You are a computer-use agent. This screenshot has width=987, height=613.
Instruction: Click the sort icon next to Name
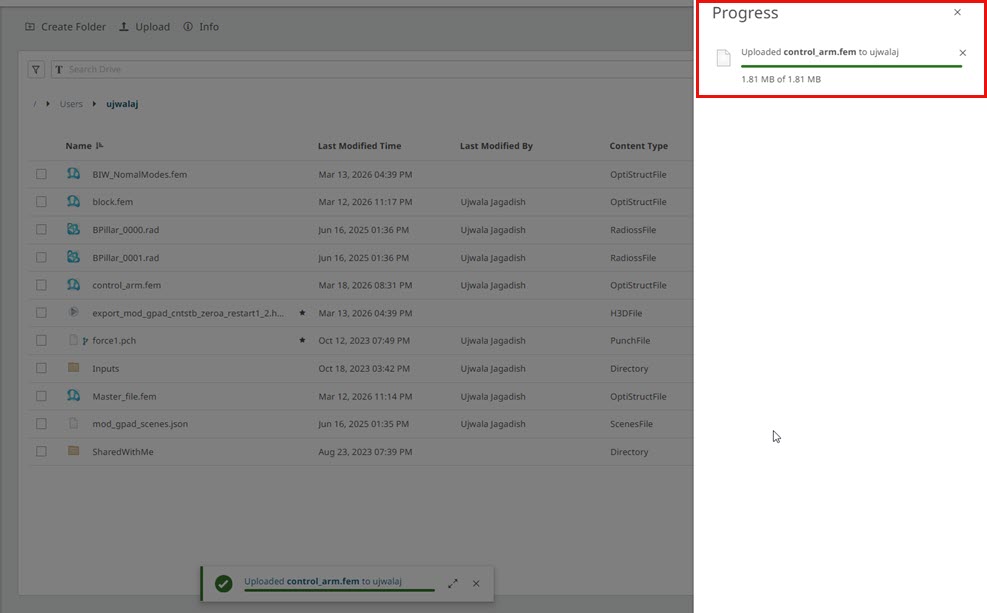point(98,146)
